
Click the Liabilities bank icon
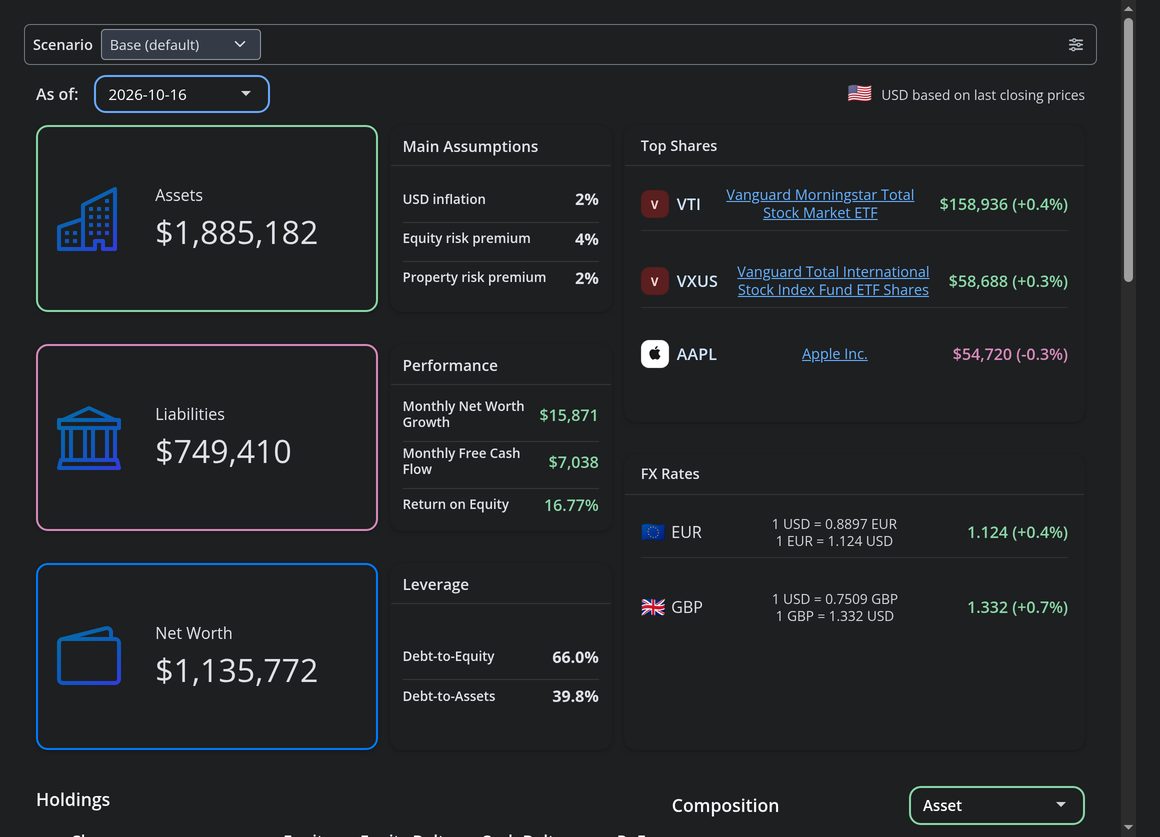(89, 438)
